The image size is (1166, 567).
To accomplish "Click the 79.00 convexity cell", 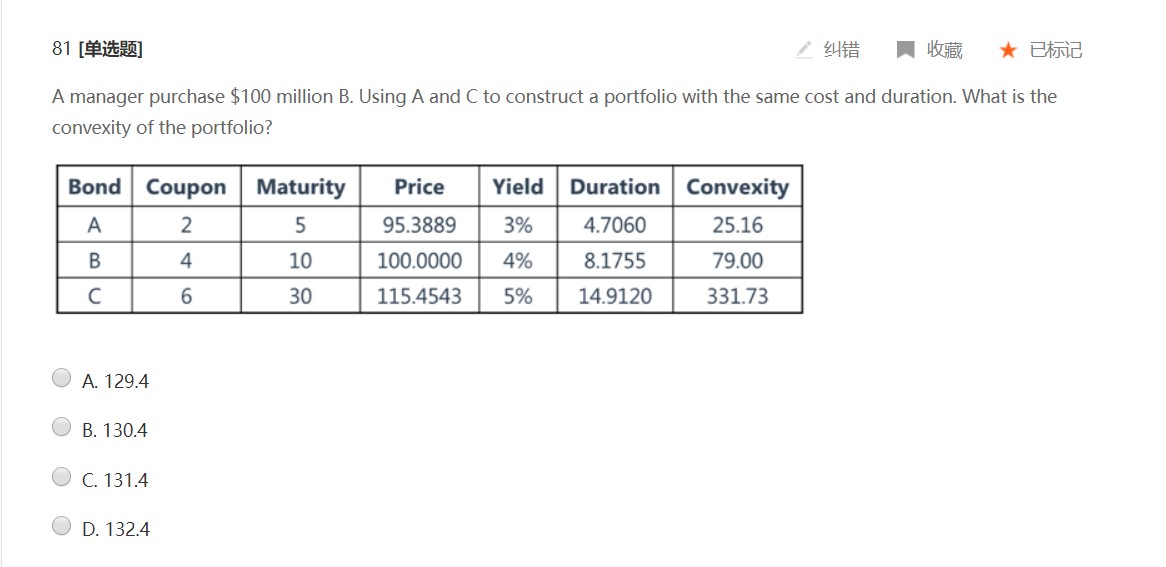I will (x=737, y=261).
